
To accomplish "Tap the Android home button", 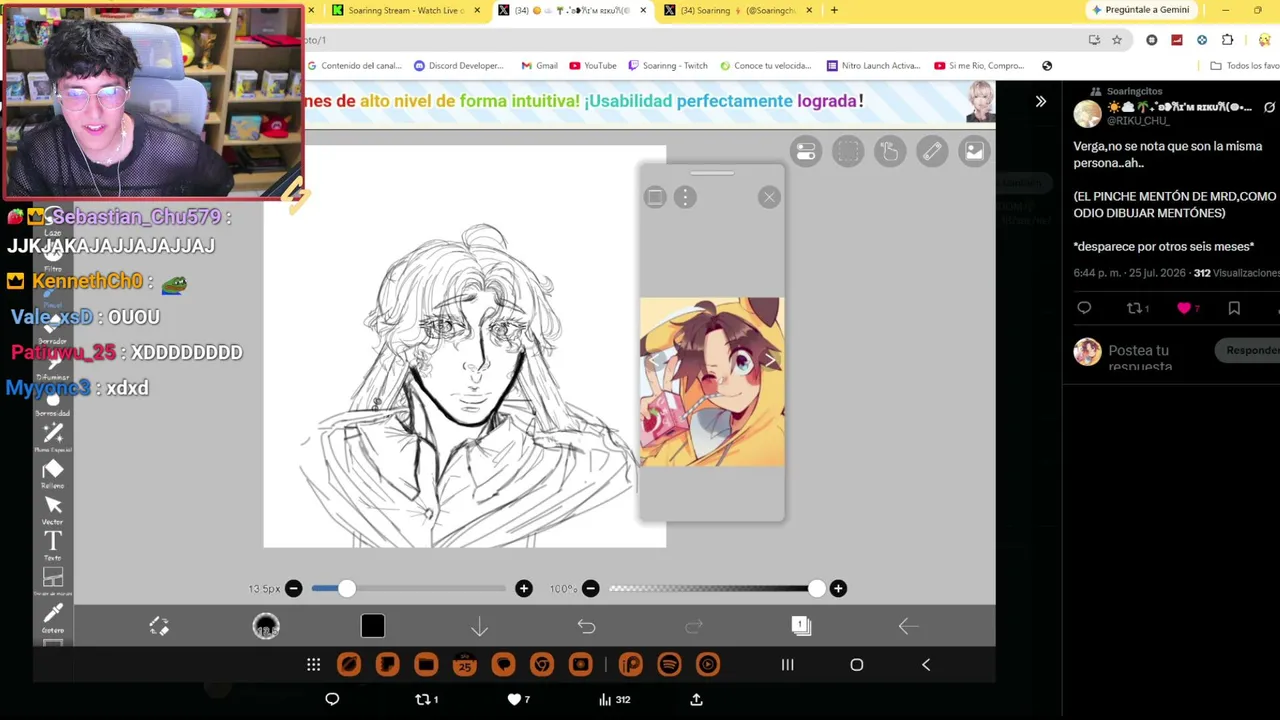I will pyautogui.click(x=857, y=665).
